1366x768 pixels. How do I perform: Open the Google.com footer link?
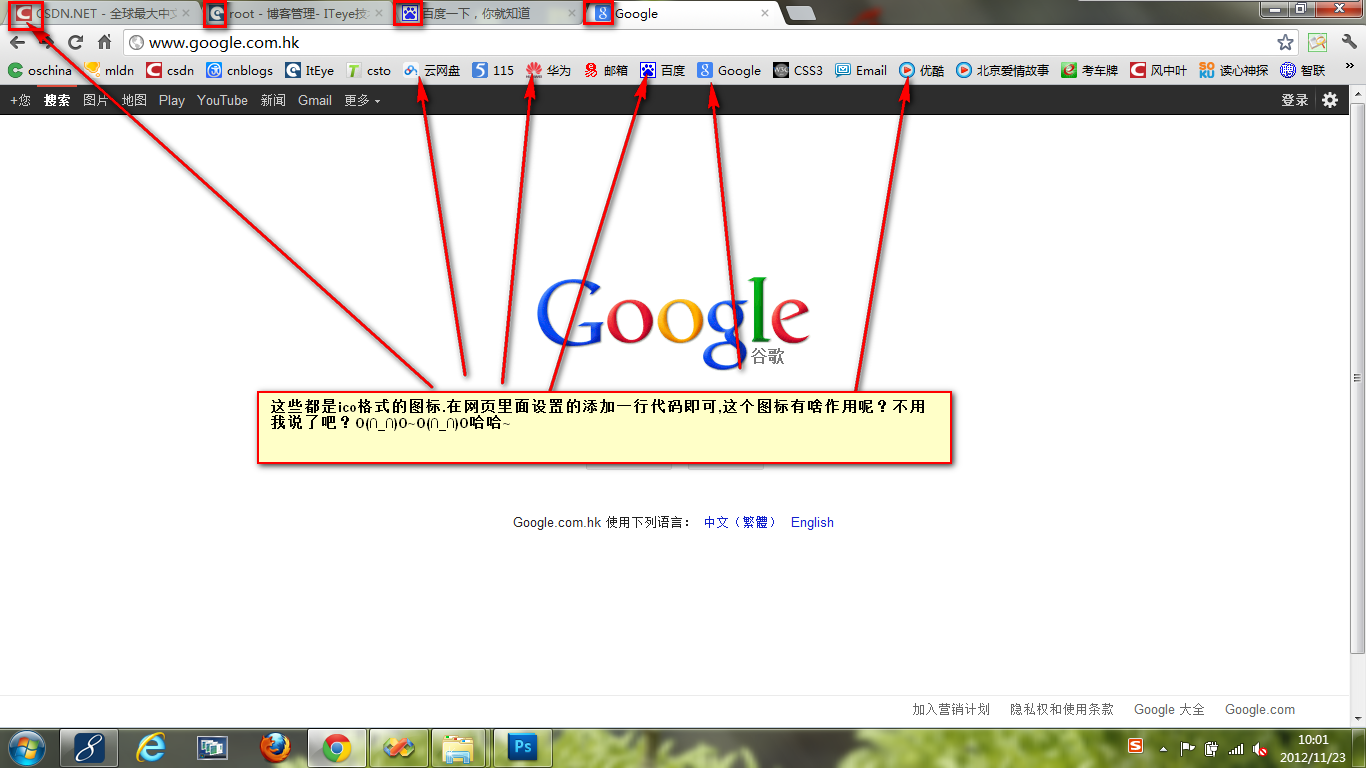[1260, 709]
